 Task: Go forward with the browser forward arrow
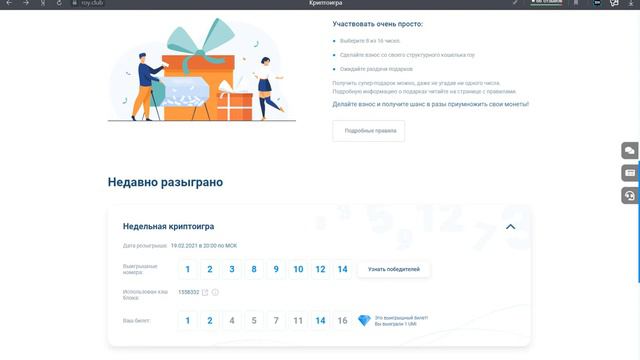tap(26, 3)
